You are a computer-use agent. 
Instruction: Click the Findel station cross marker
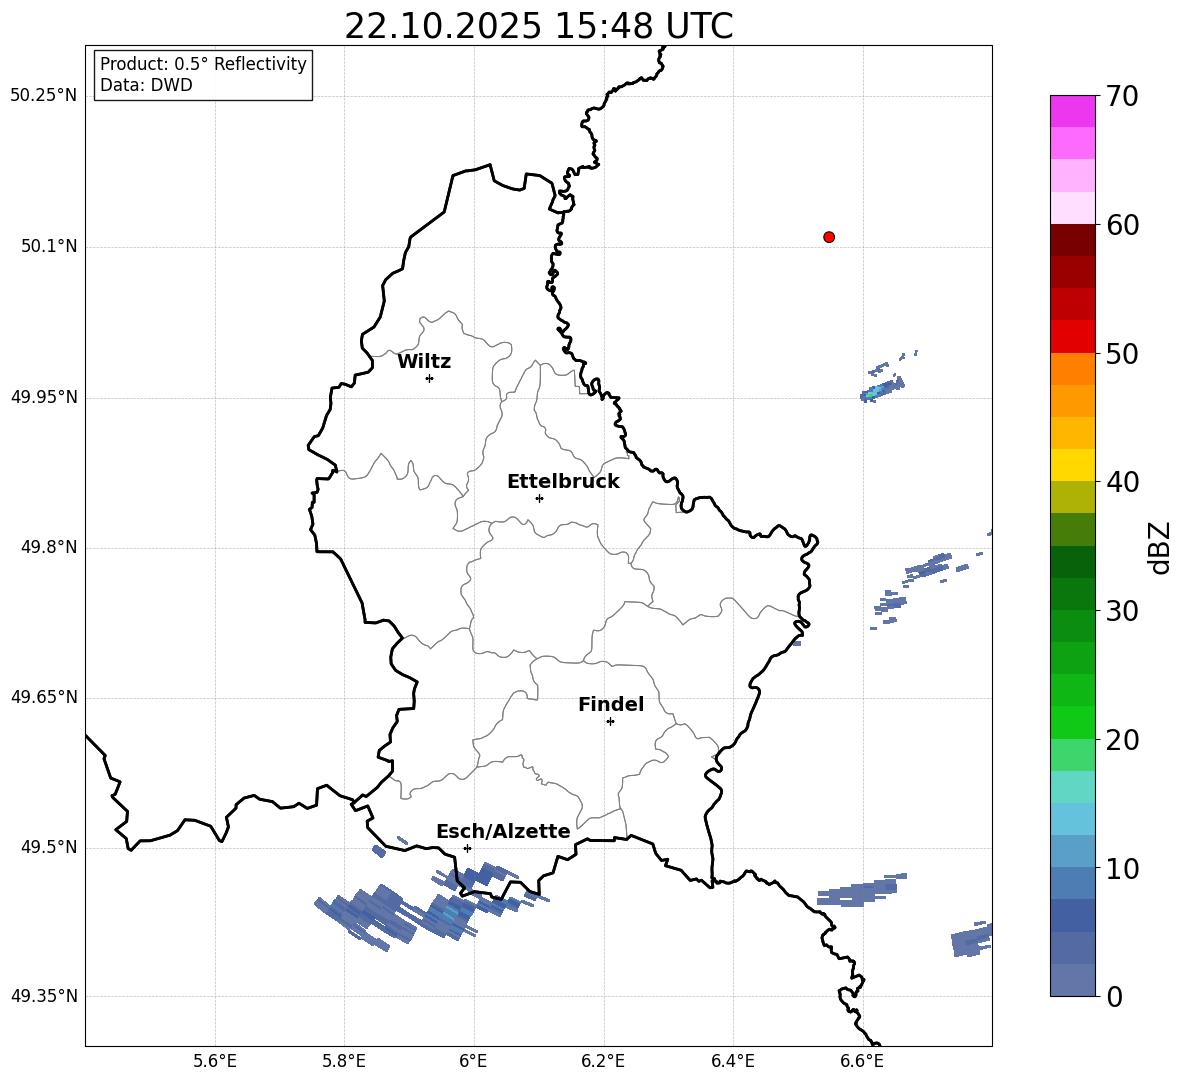610,722
